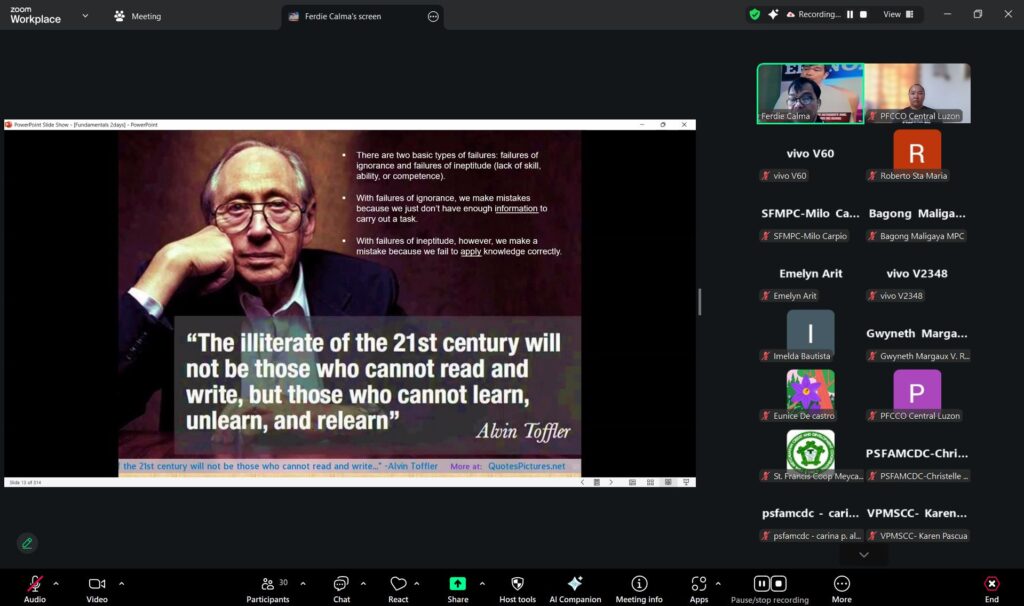
Task: Click the red End meeting button
Action: 991,585
